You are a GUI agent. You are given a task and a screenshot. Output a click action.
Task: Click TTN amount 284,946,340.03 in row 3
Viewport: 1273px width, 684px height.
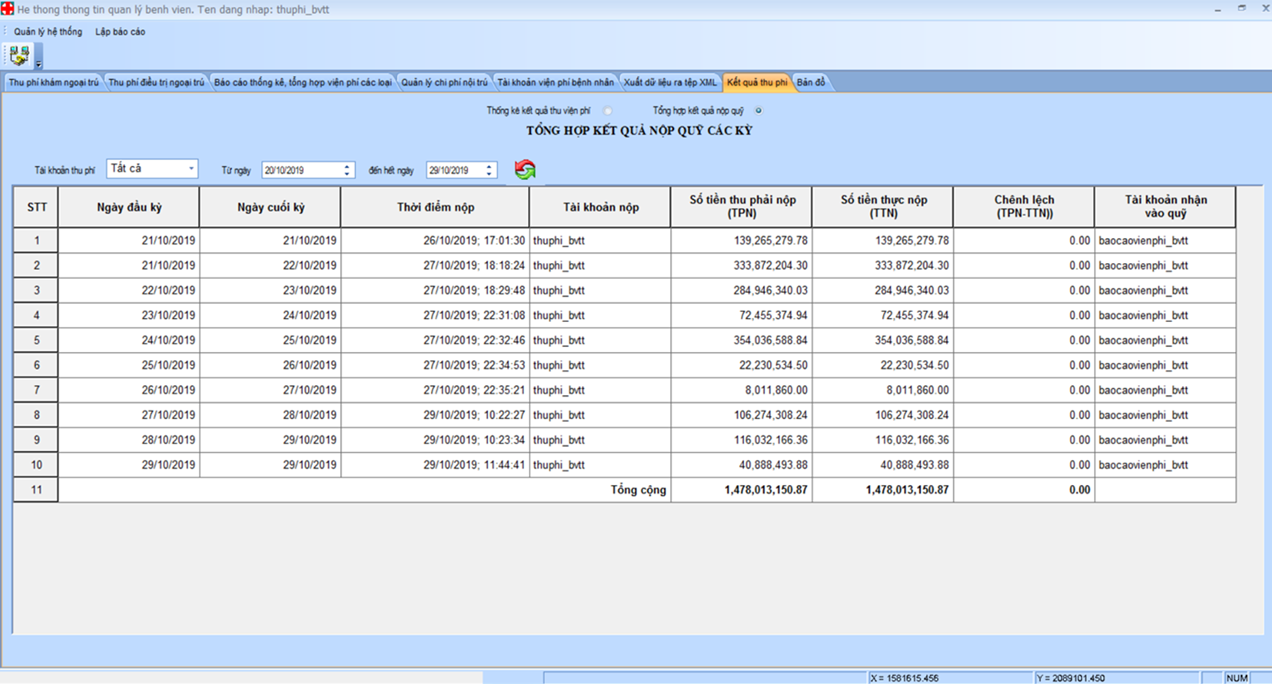[x=912, y=291]
